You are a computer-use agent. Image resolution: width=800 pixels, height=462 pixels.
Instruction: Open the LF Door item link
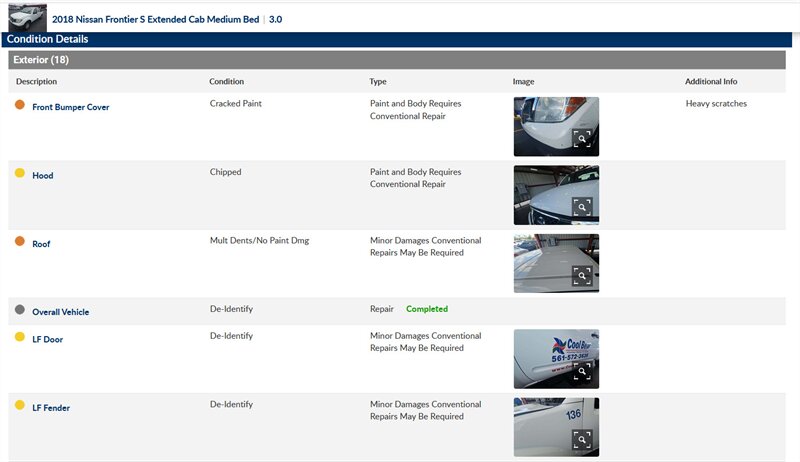[x=47, y=340]
